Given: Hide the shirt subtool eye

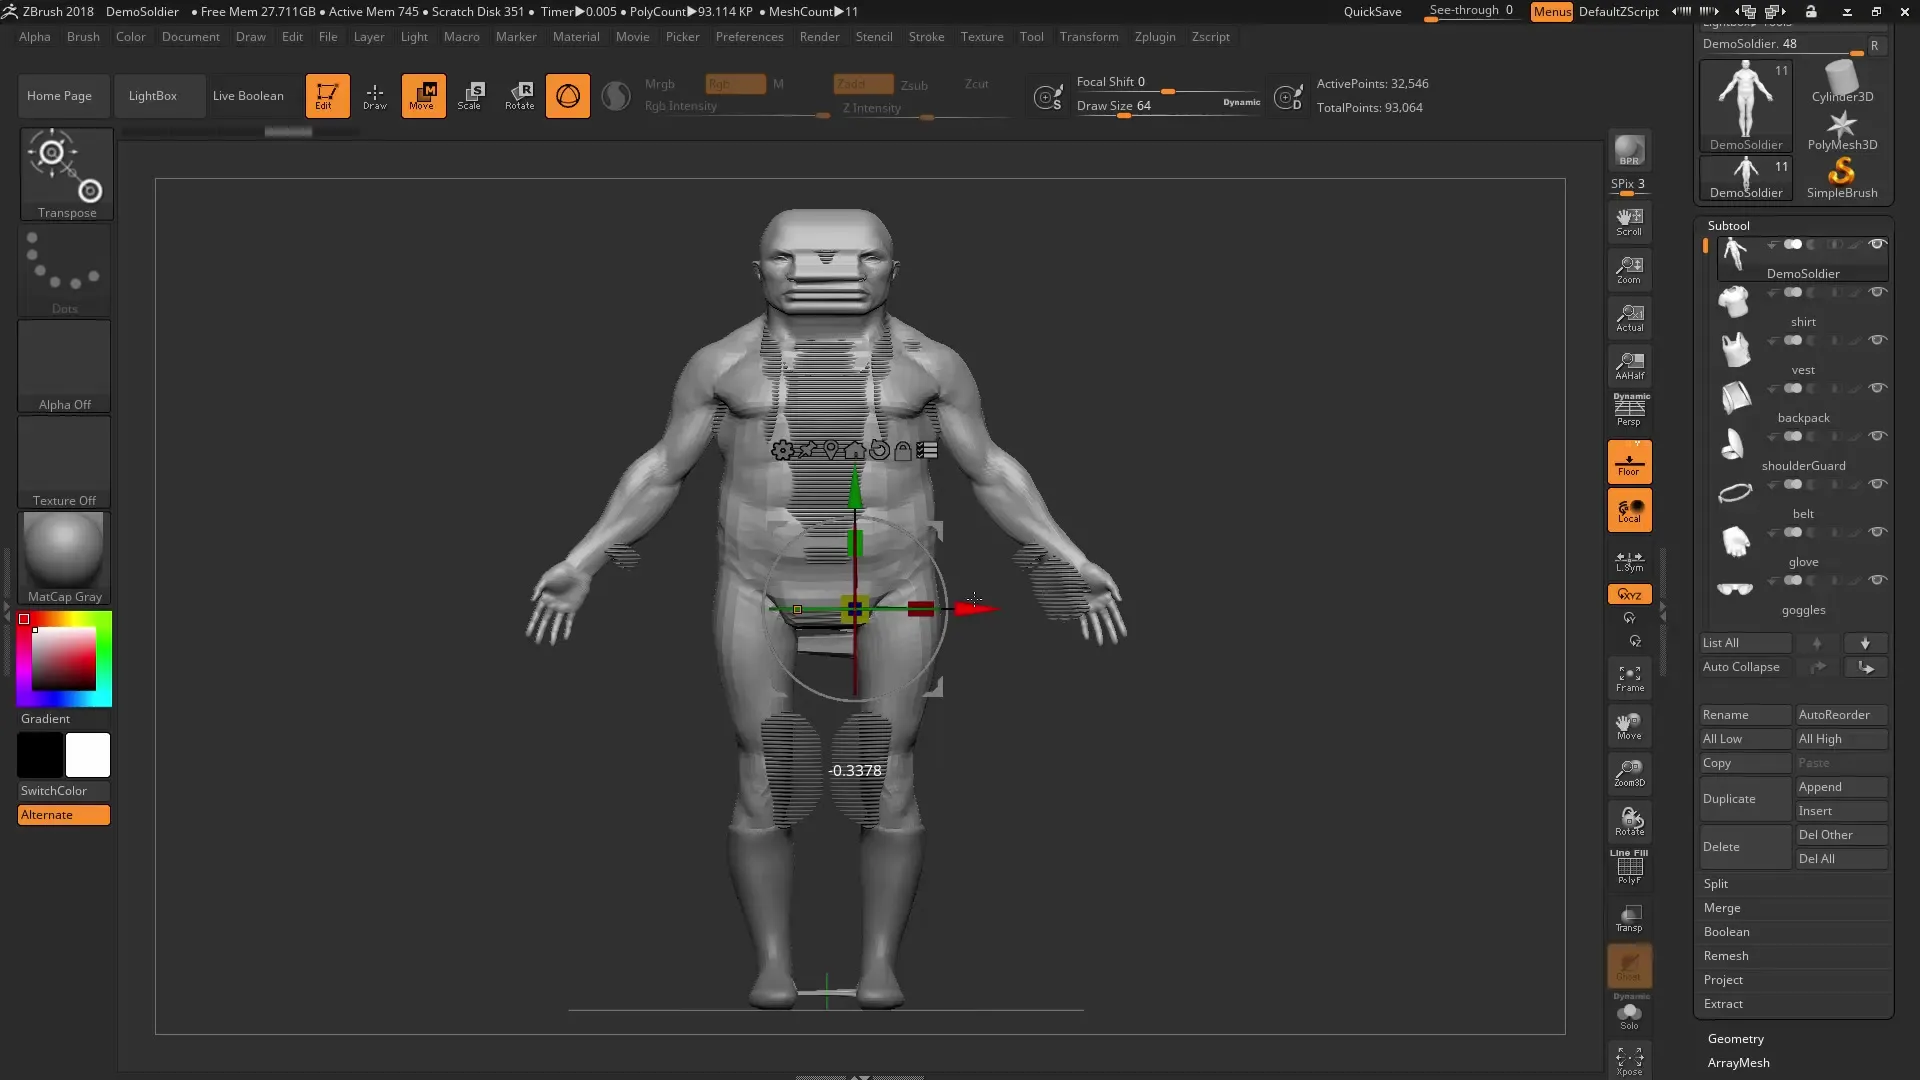Looking at the screenshot, I should point(1877,292).
